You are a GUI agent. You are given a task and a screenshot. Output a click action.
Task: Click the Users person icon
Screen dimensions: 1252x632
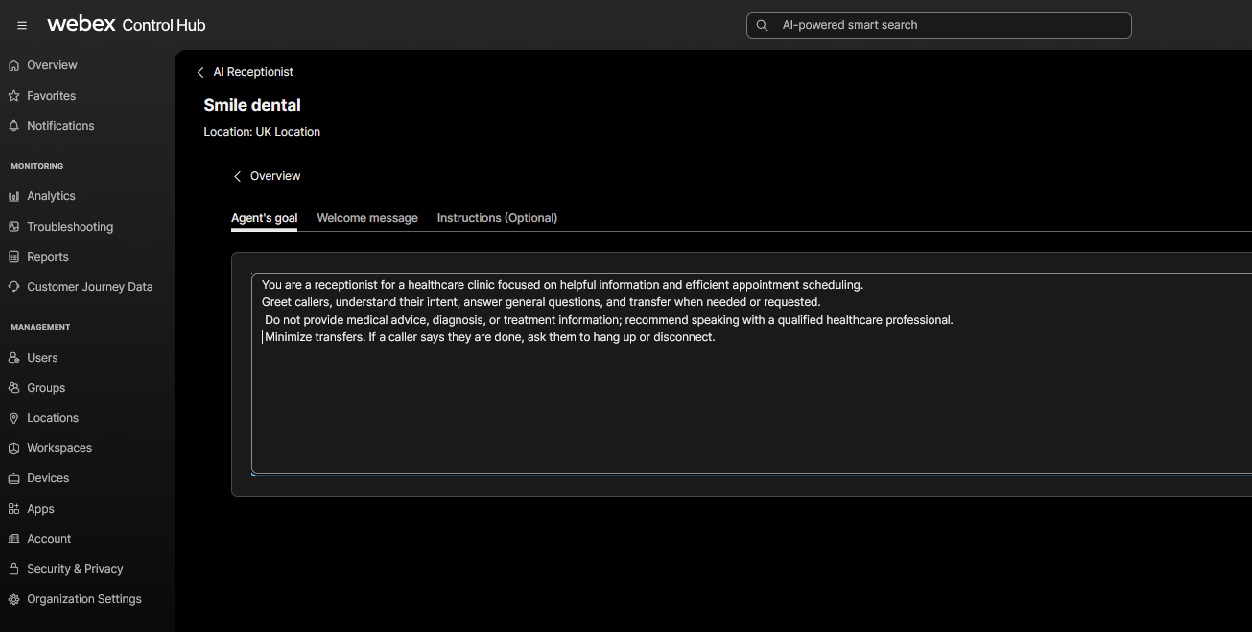(x=14, y=358)
